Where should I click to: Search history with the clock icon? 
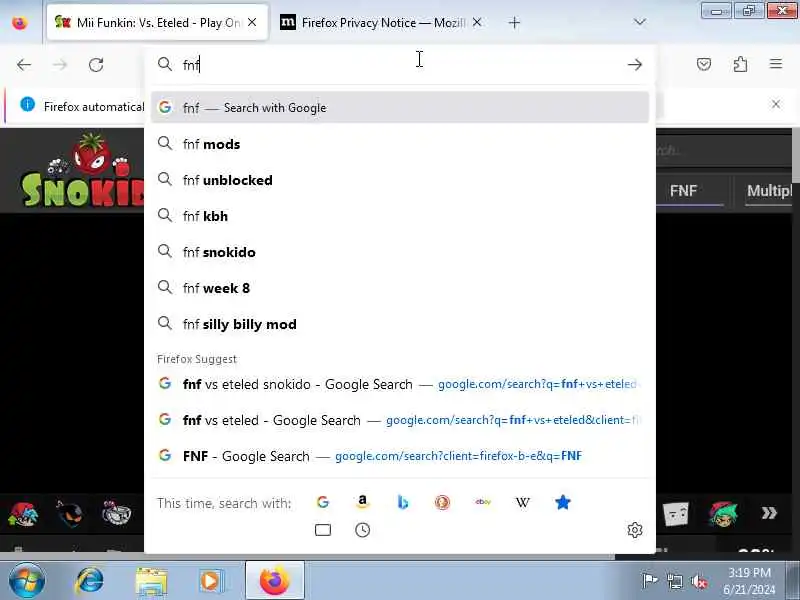pos(362,530)
